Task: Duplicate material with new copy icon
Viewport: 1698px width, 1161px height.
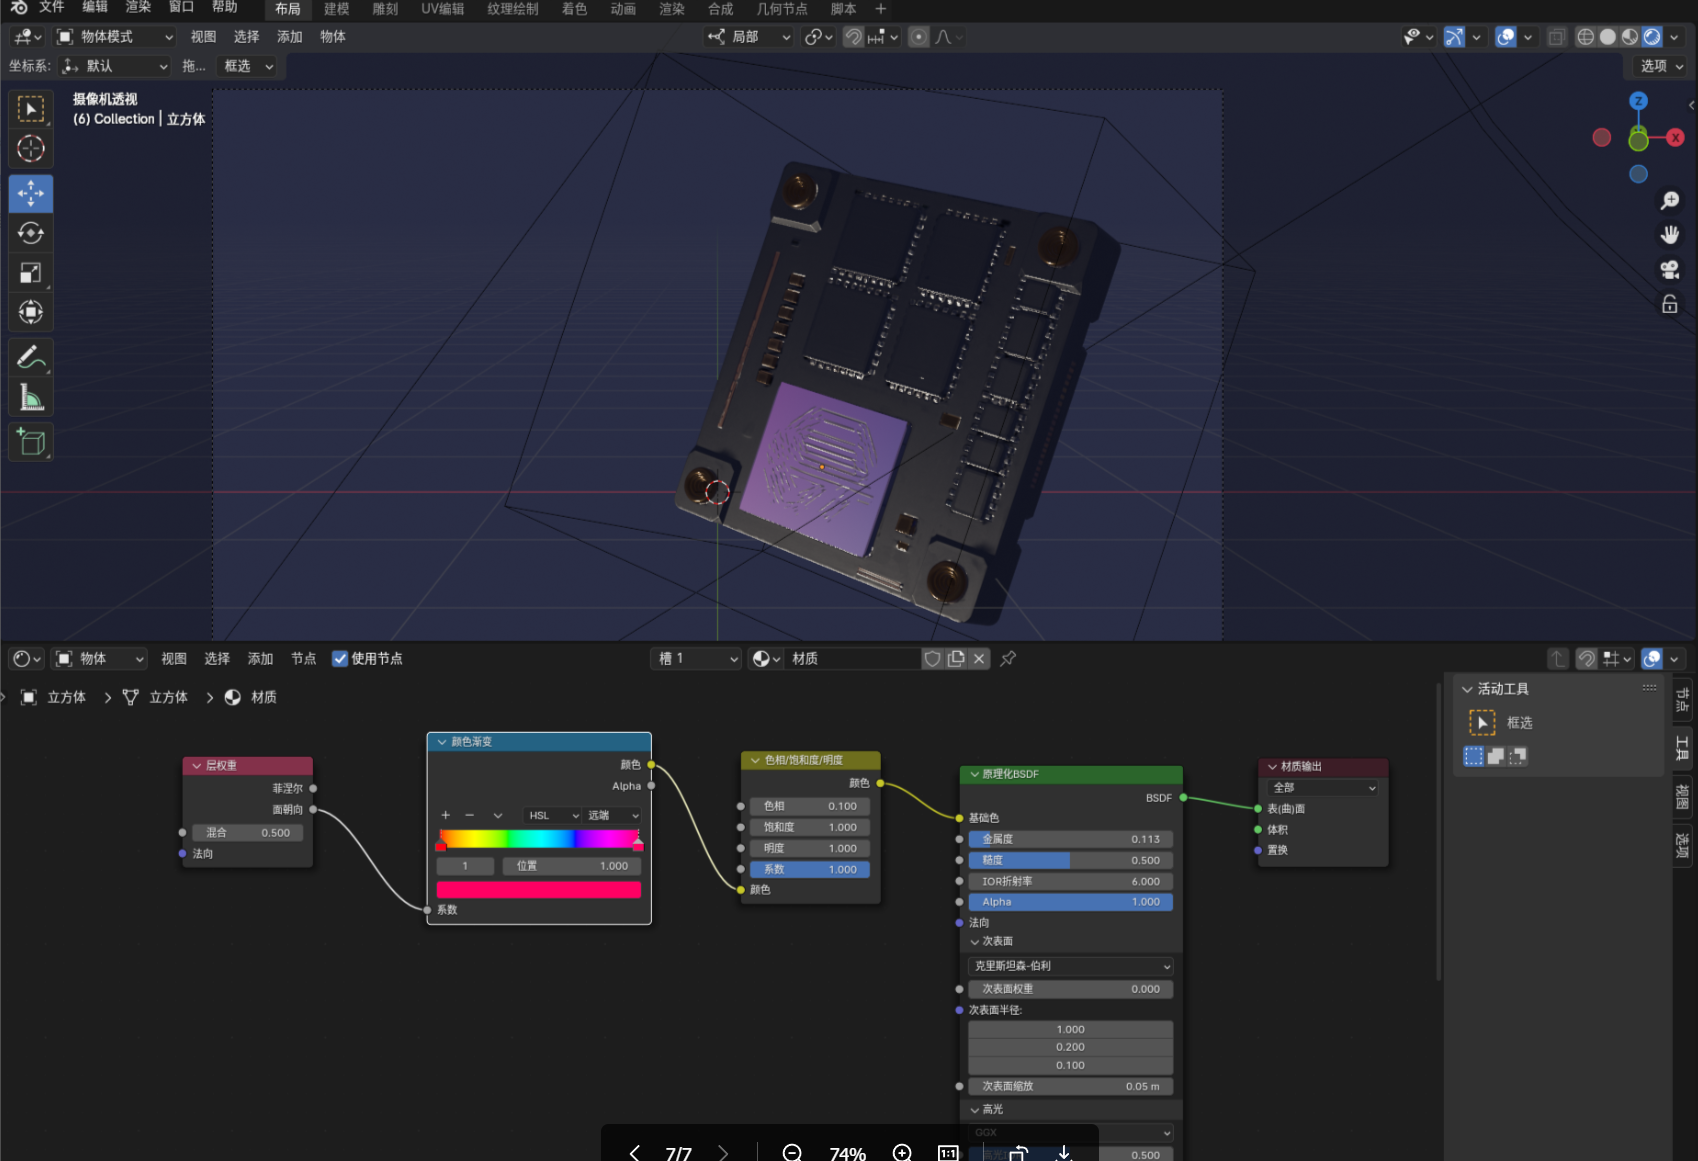Action: click(956, 659)
